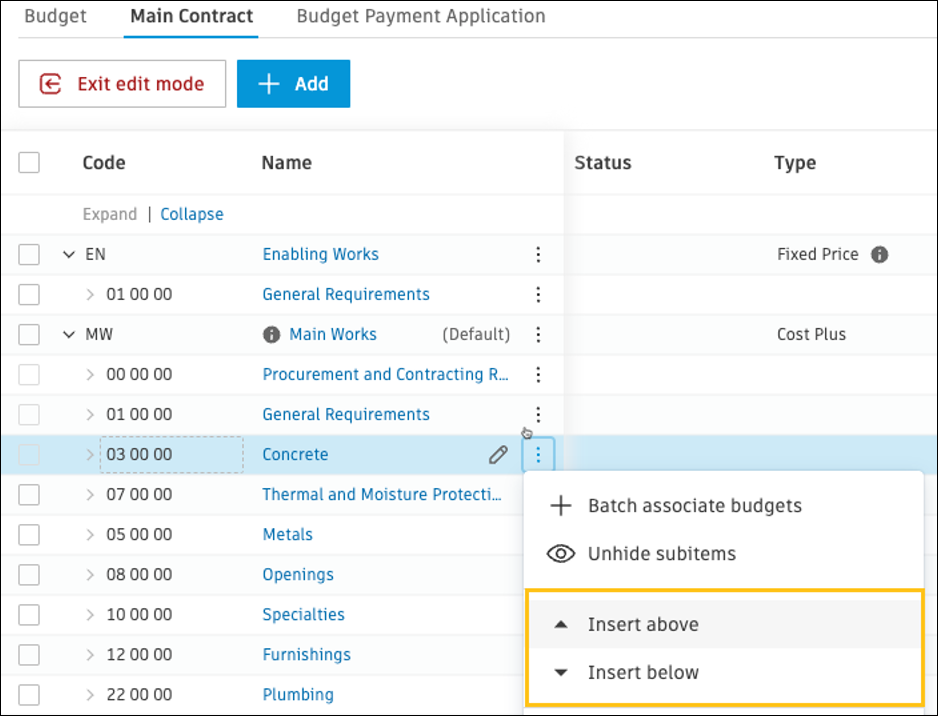Switch to the Budget Payment Application tab

(421, 17)
